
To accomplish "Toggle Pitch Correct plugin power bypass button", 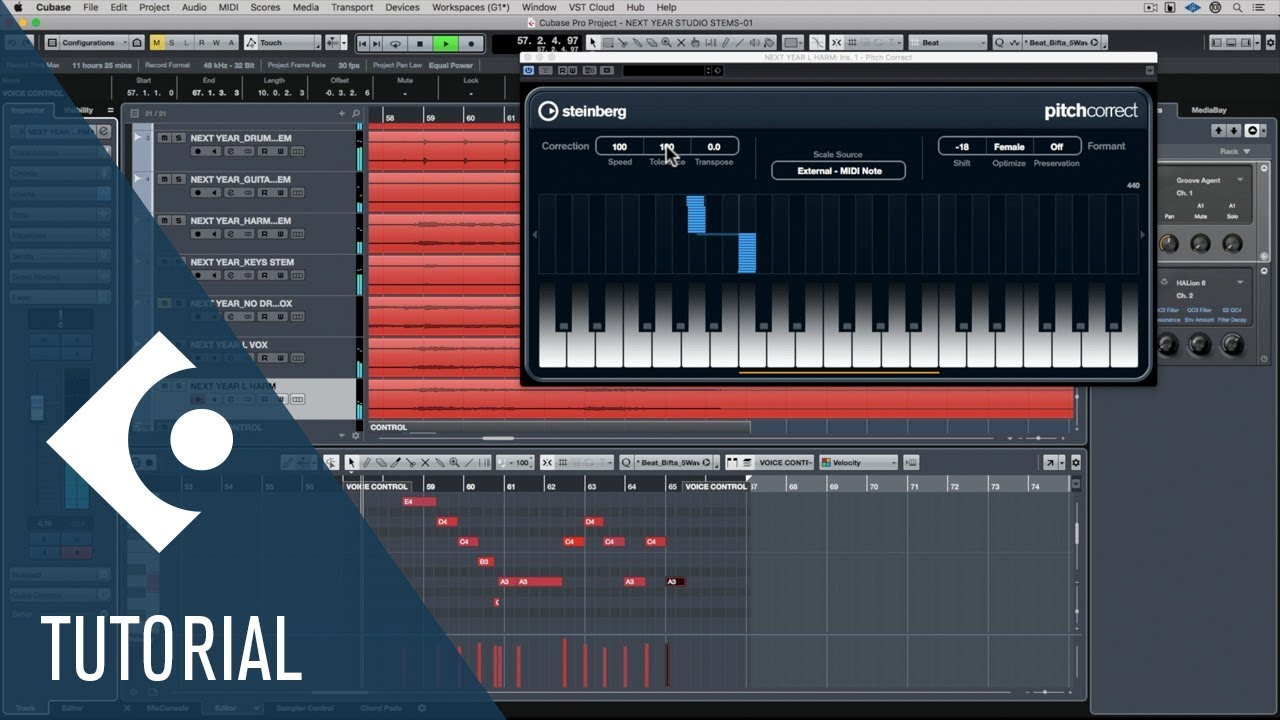I will click(528, 70).
